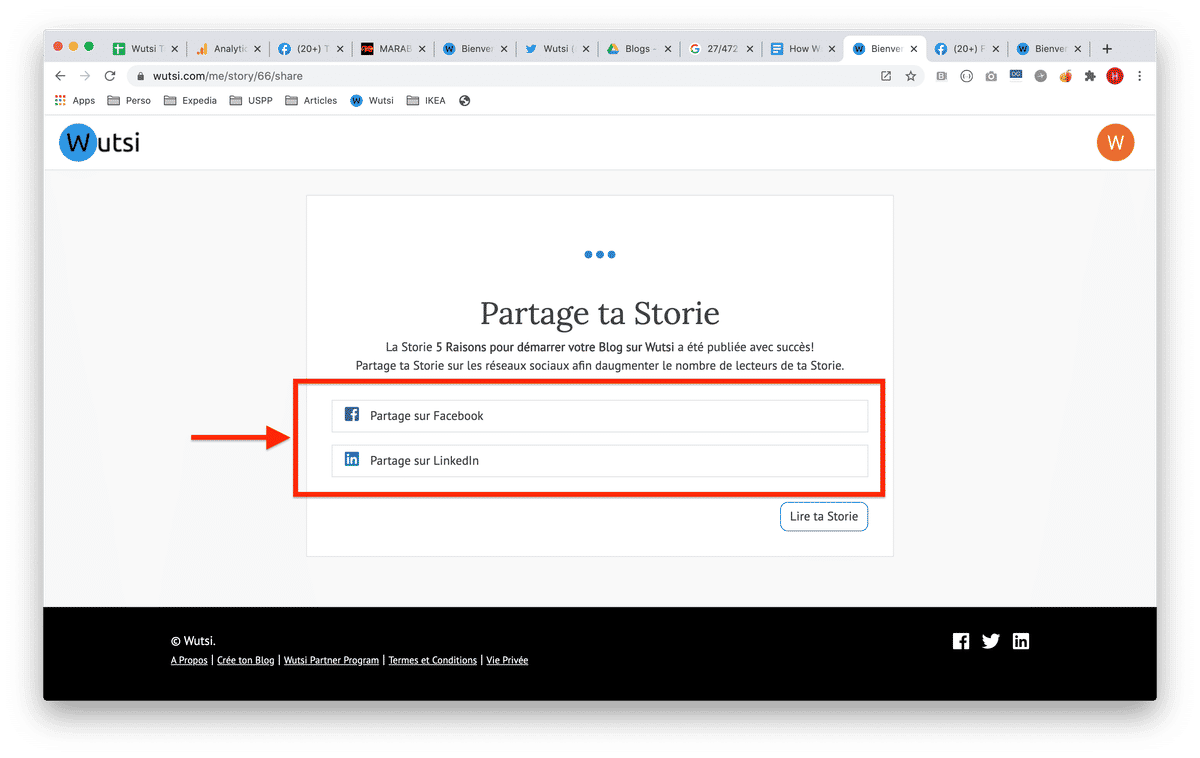Image resolution: width=1200 pixels, height=758 pixels.
Task: Click the LinkedIn icon in the footer
Action: tap(1021, 641)
